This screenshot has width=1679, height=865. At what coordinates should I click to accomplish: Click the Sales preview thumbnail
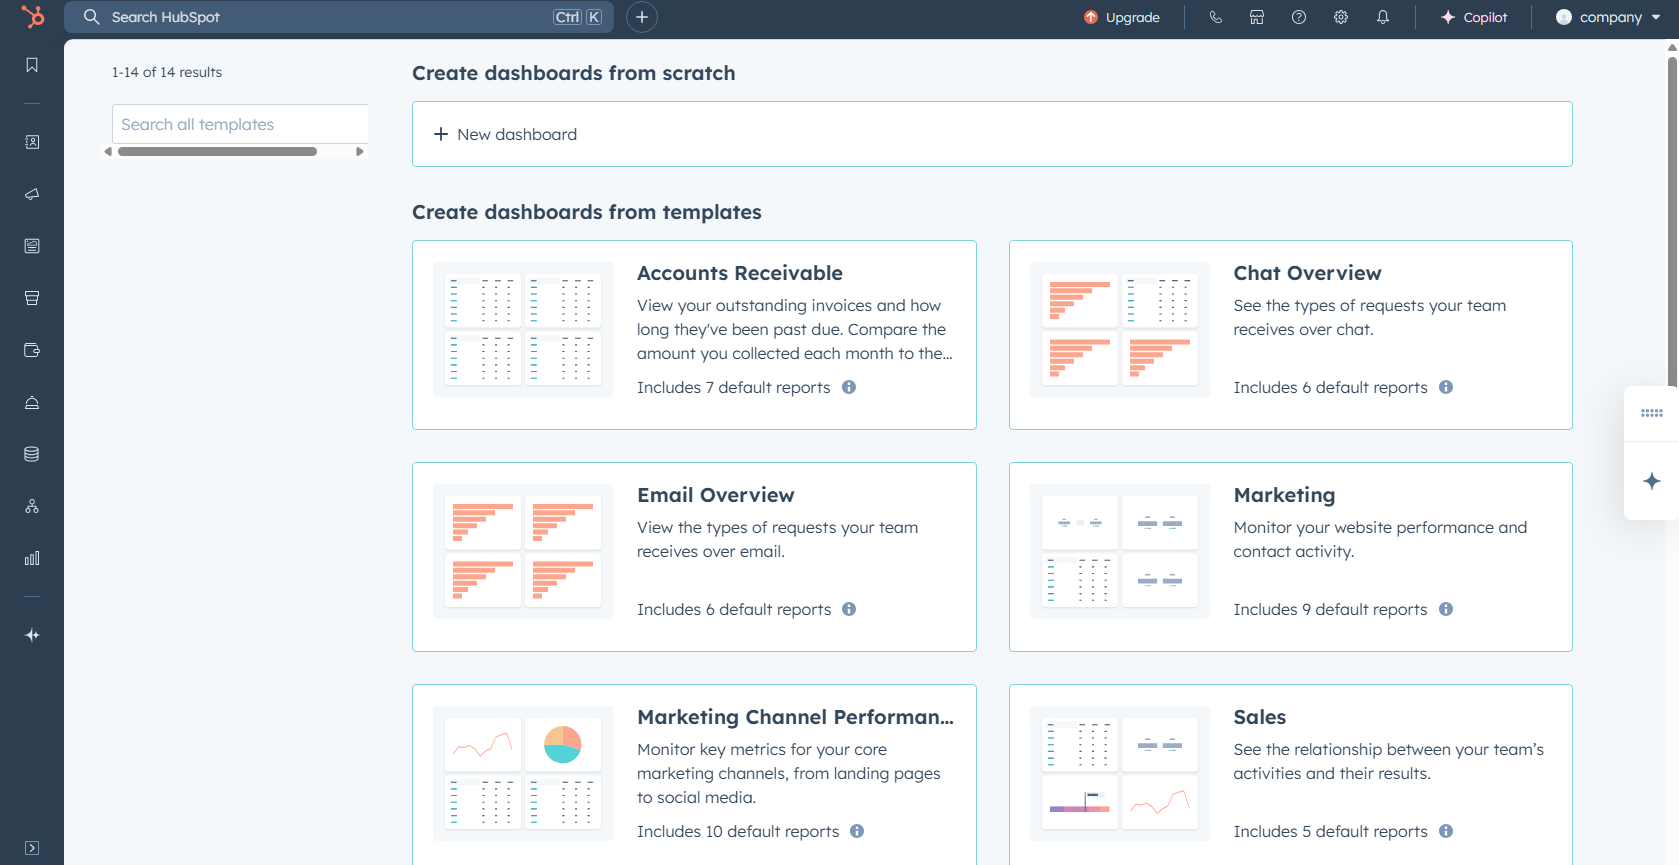(1120, 773)
